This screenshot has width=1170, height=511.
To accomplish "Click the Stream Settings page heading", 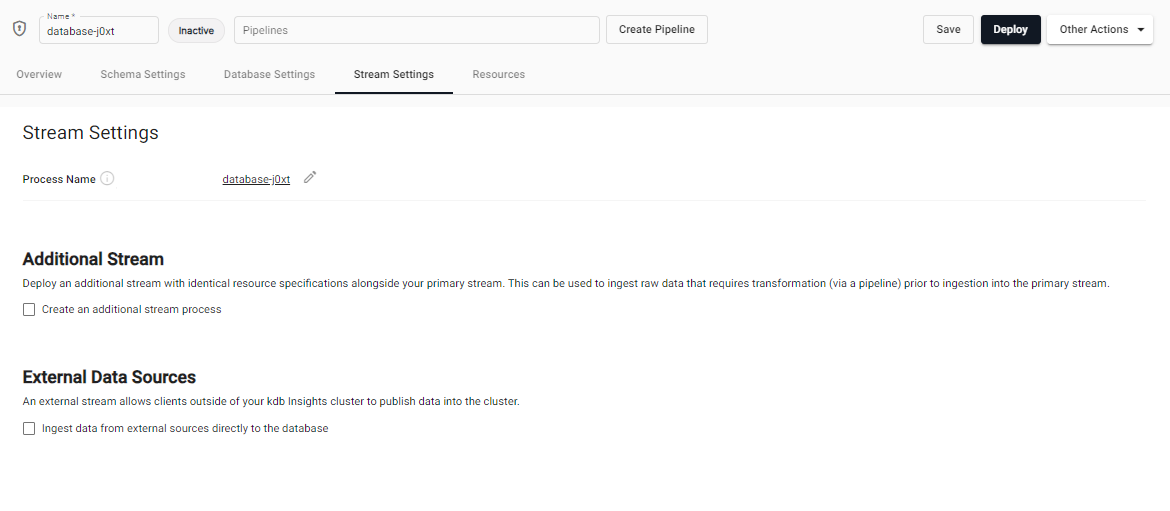I will (90, 133).
